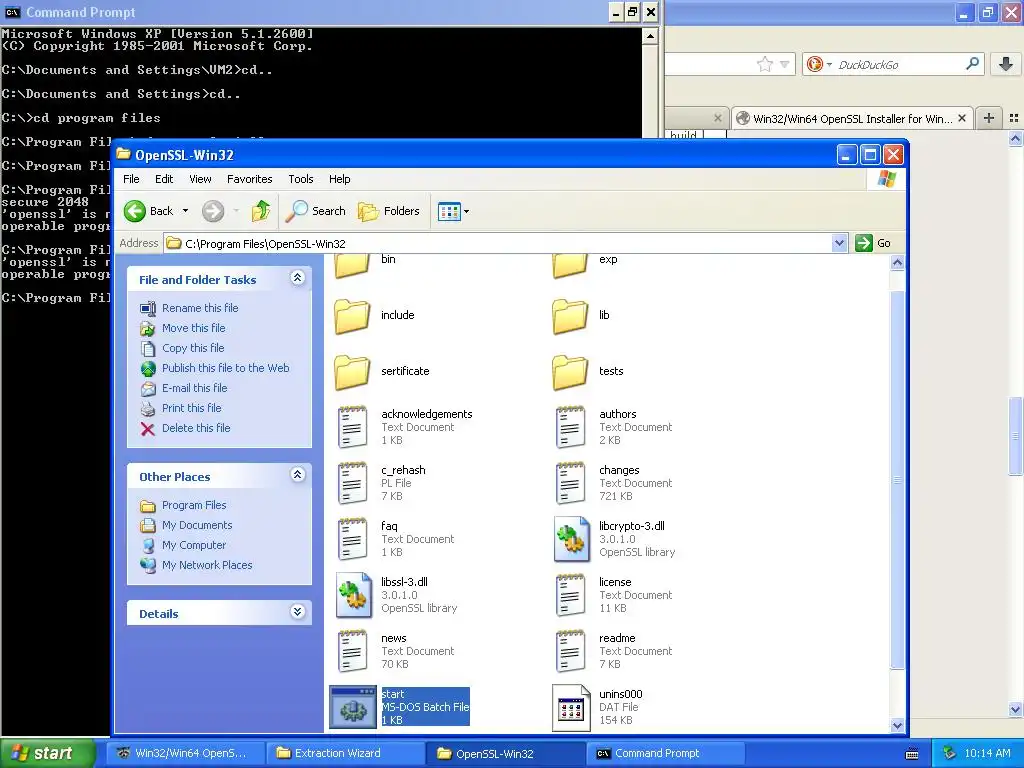Click the exp folder name
Viewport: 1024px width, 768px height.
coord(608,259)
